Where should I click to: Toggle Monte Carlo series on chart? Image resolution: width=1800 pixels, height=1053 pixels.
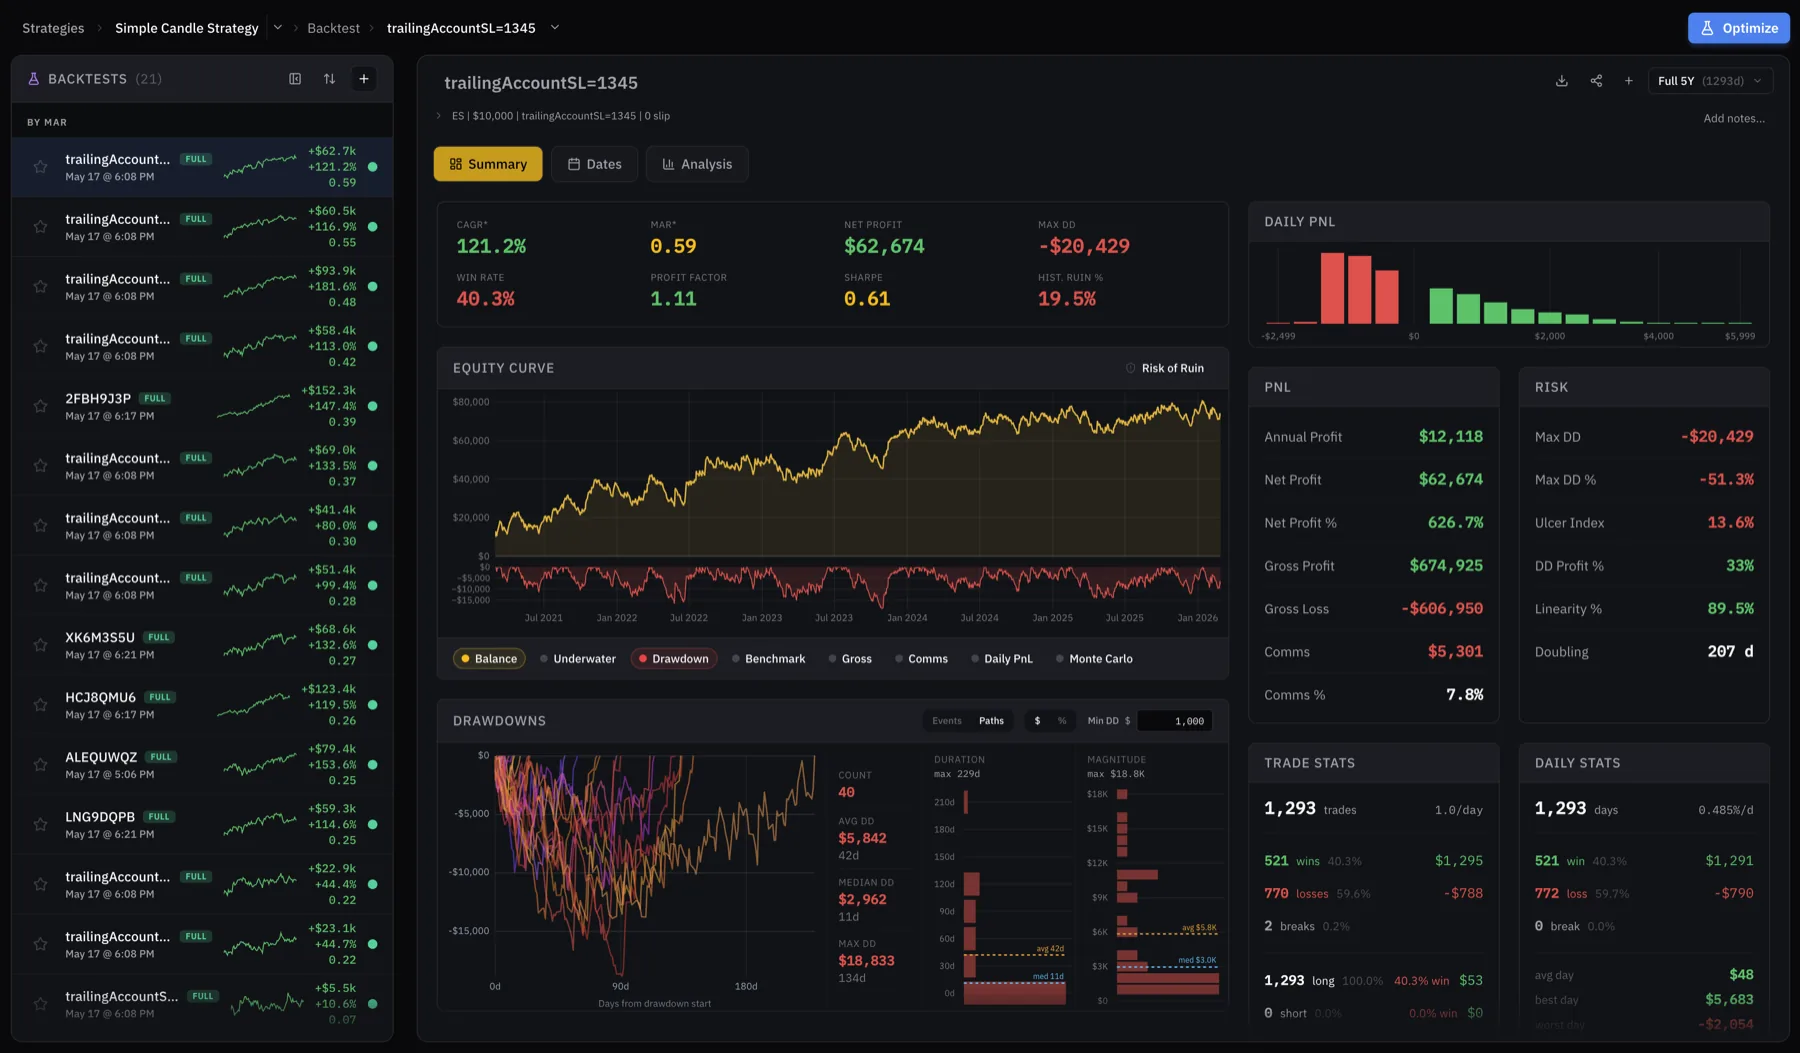(x=1094, y=659)
